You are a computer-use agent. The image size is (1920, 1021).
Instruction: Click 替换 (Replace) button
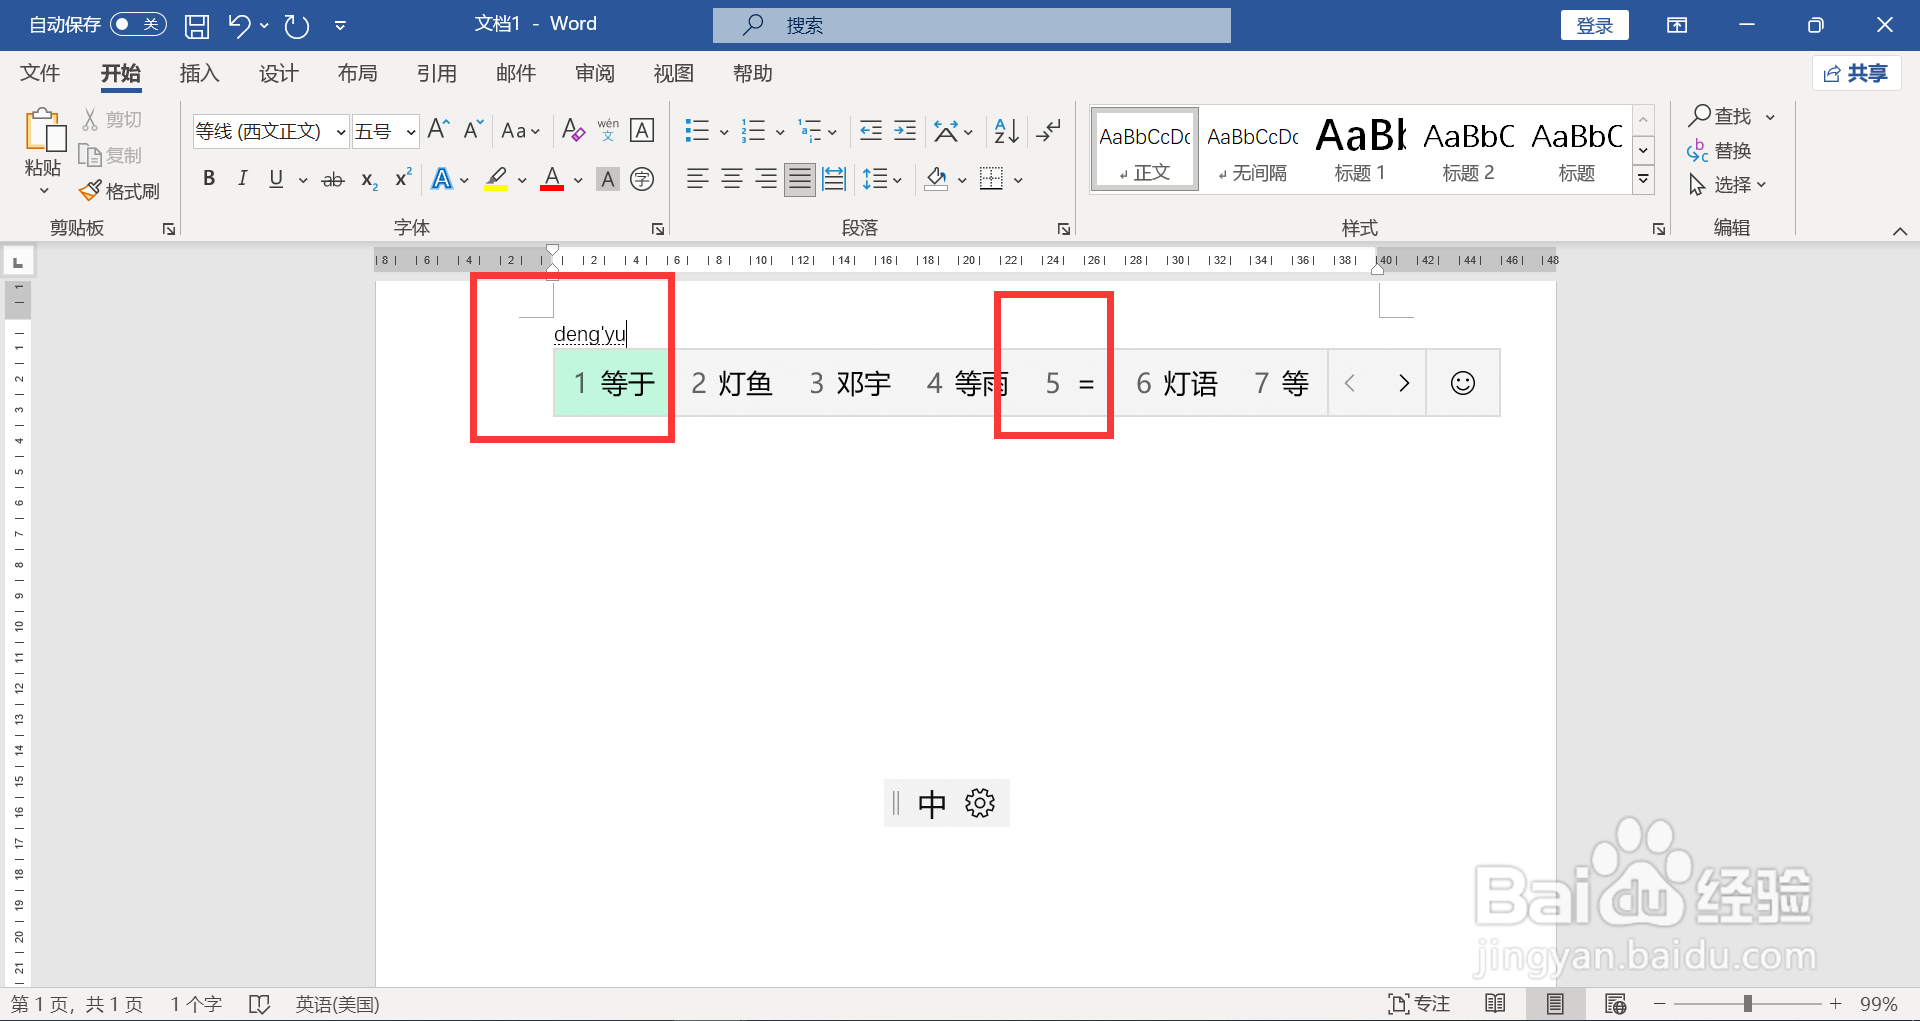pos(1720,150)
